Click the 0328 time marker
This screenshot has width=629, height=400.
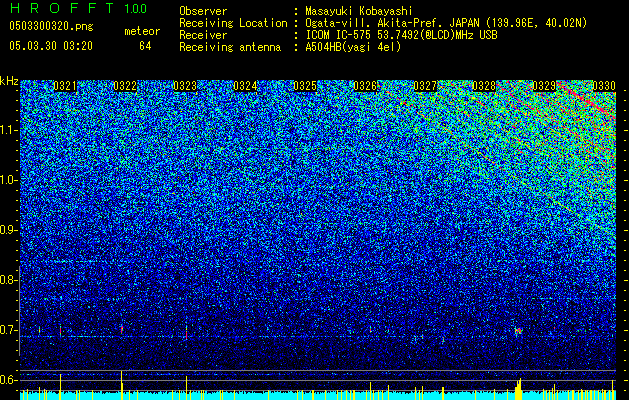(x=484, y=86)
